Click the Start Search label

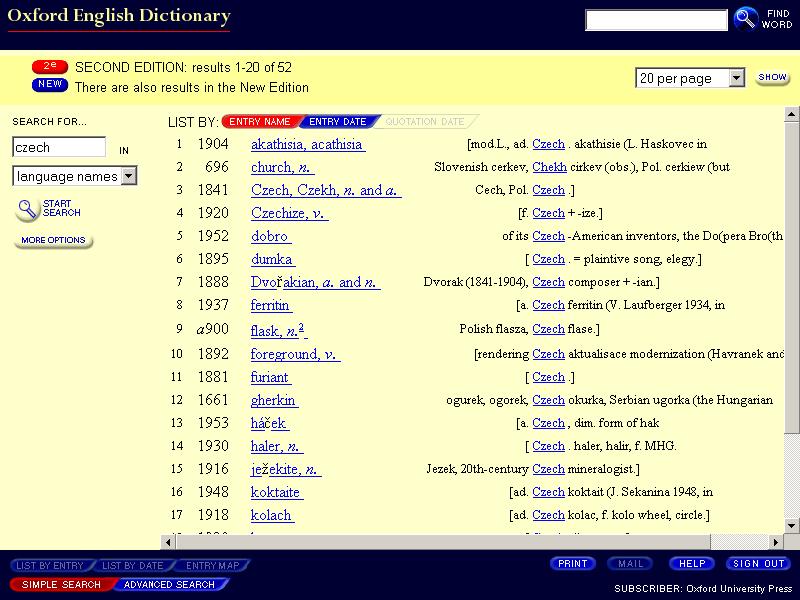[x=62, y=208]
